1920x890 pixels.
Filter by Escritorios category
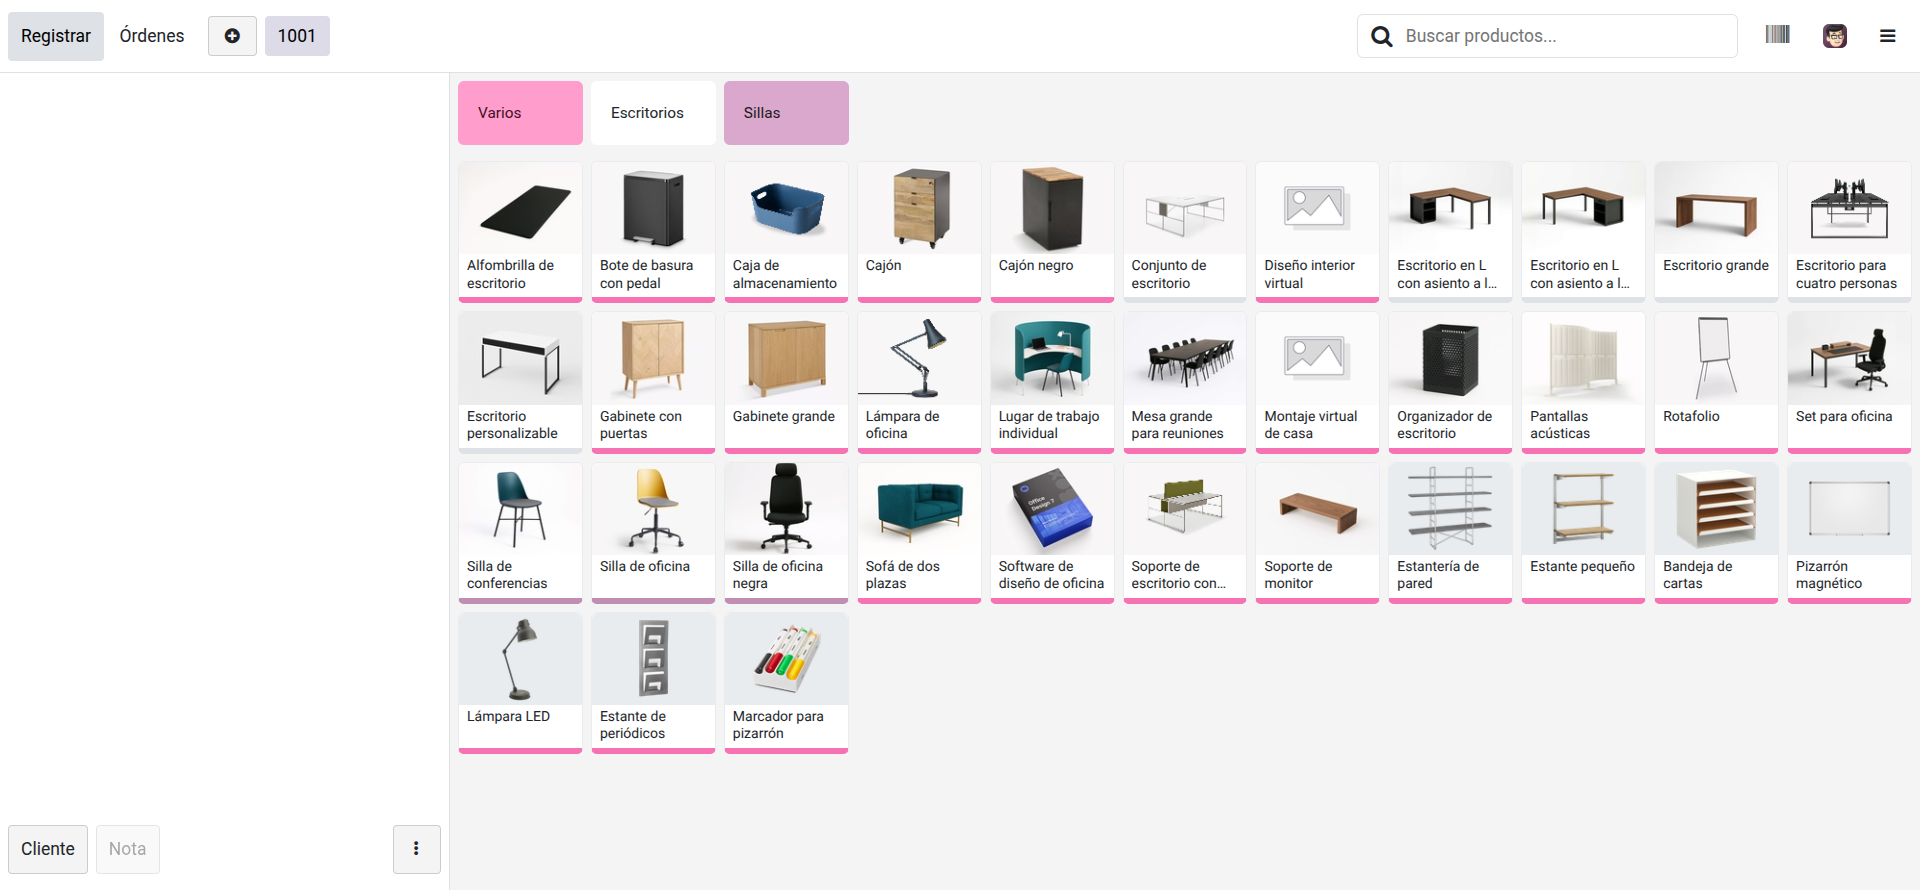653,113
